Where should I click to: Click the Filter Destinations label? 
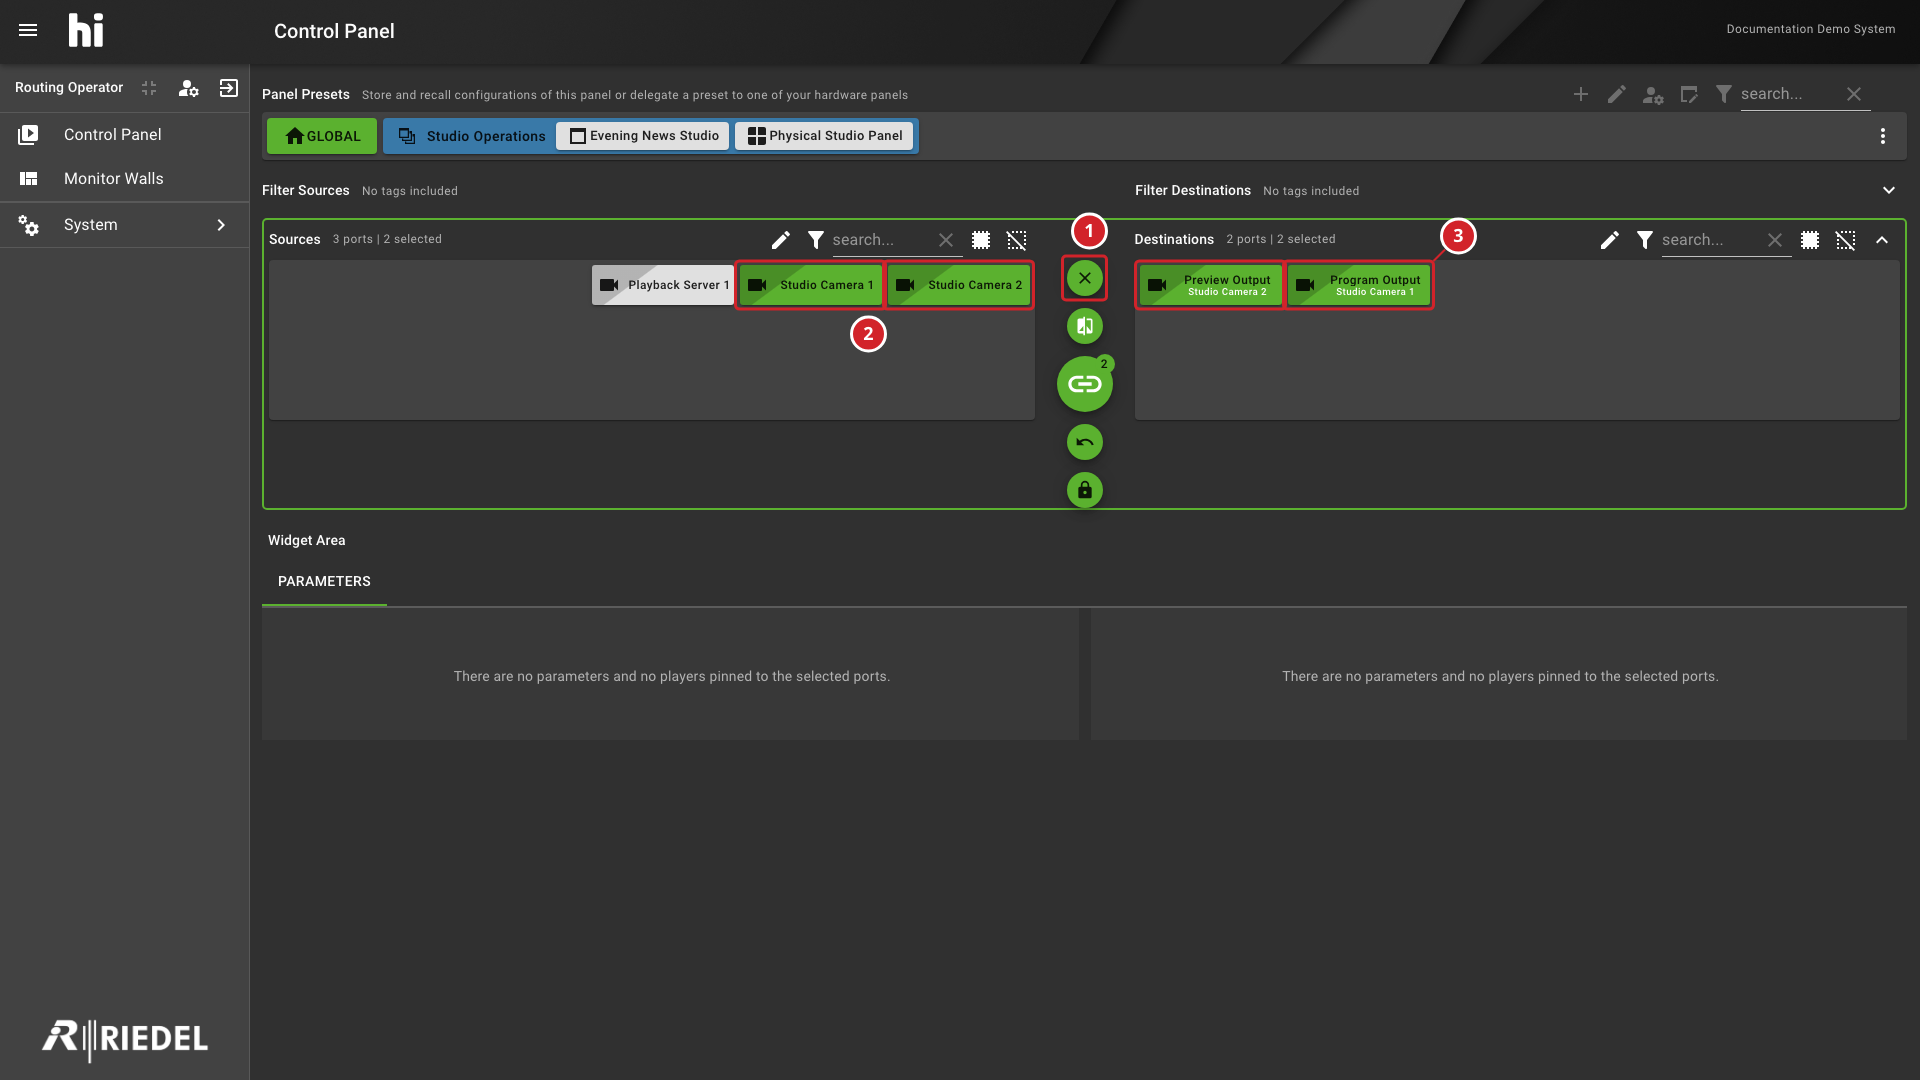point(1193,190)
